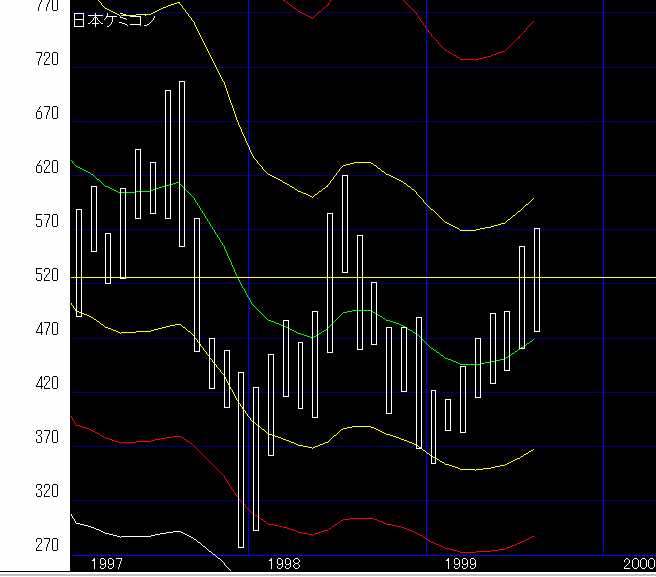Click the candlestick bar dropping lowest near 270
Image resolution: width=656 pixels, height=577 pixels.
[x=241, y=460]
